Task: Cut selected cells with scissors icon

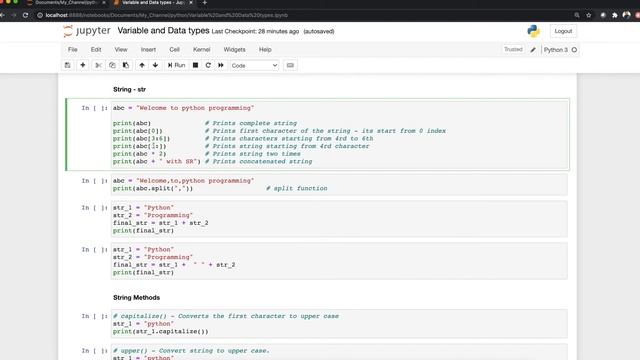Action: click(98, 65)
